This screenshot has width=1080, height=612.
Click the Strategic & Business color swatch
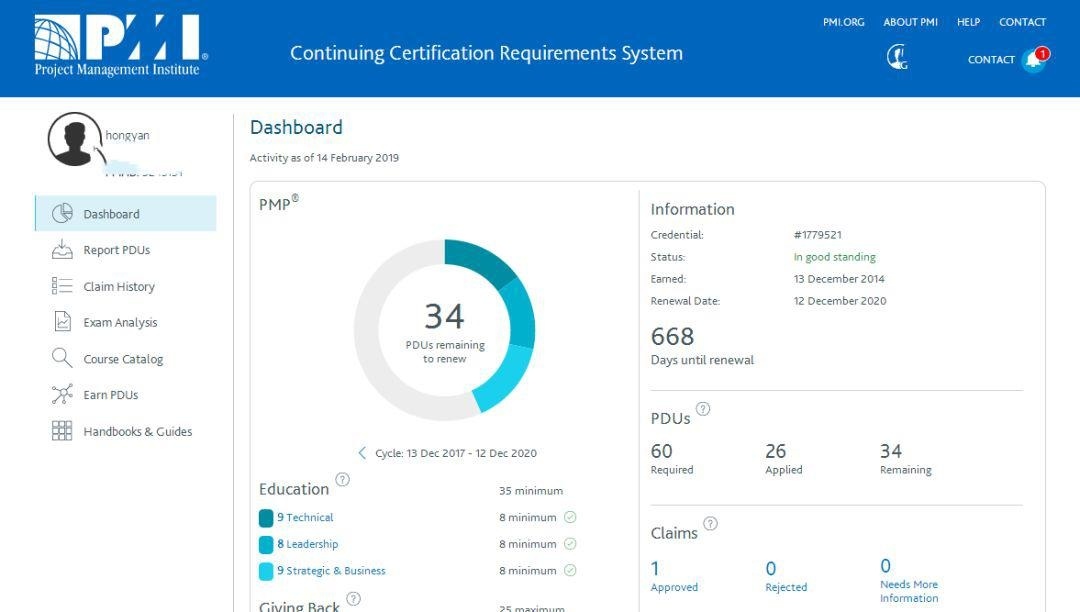click(x=266, y=571)
